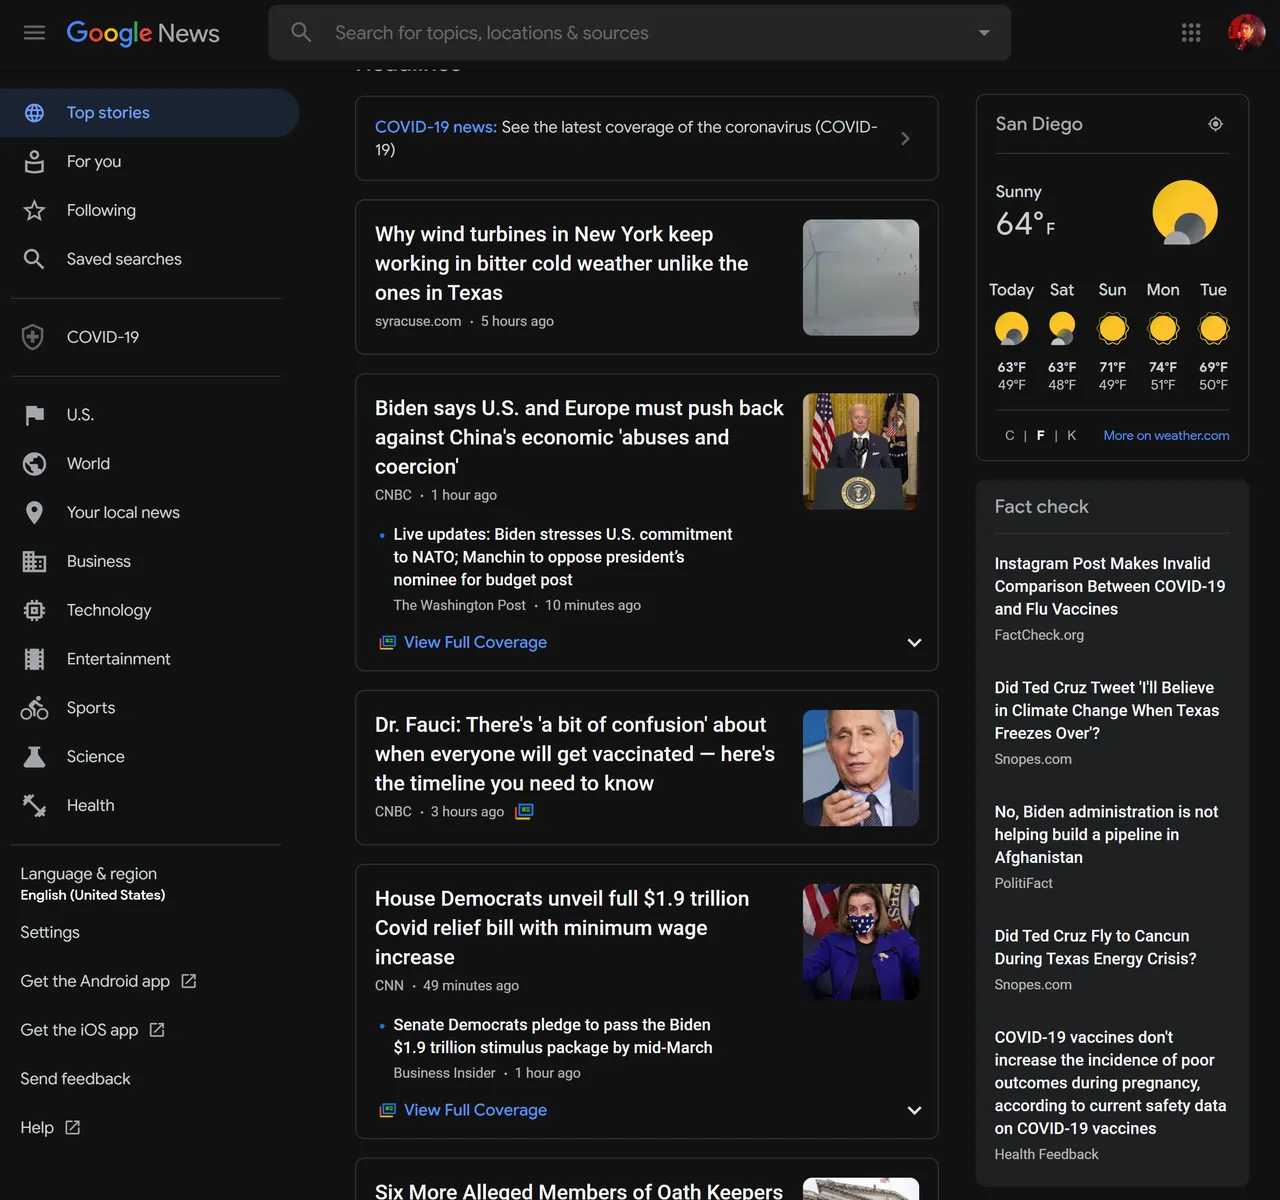This screenshot has width=1280, height=1200.
Task: Open More on weather.com link
Action: pos(1166,435)
